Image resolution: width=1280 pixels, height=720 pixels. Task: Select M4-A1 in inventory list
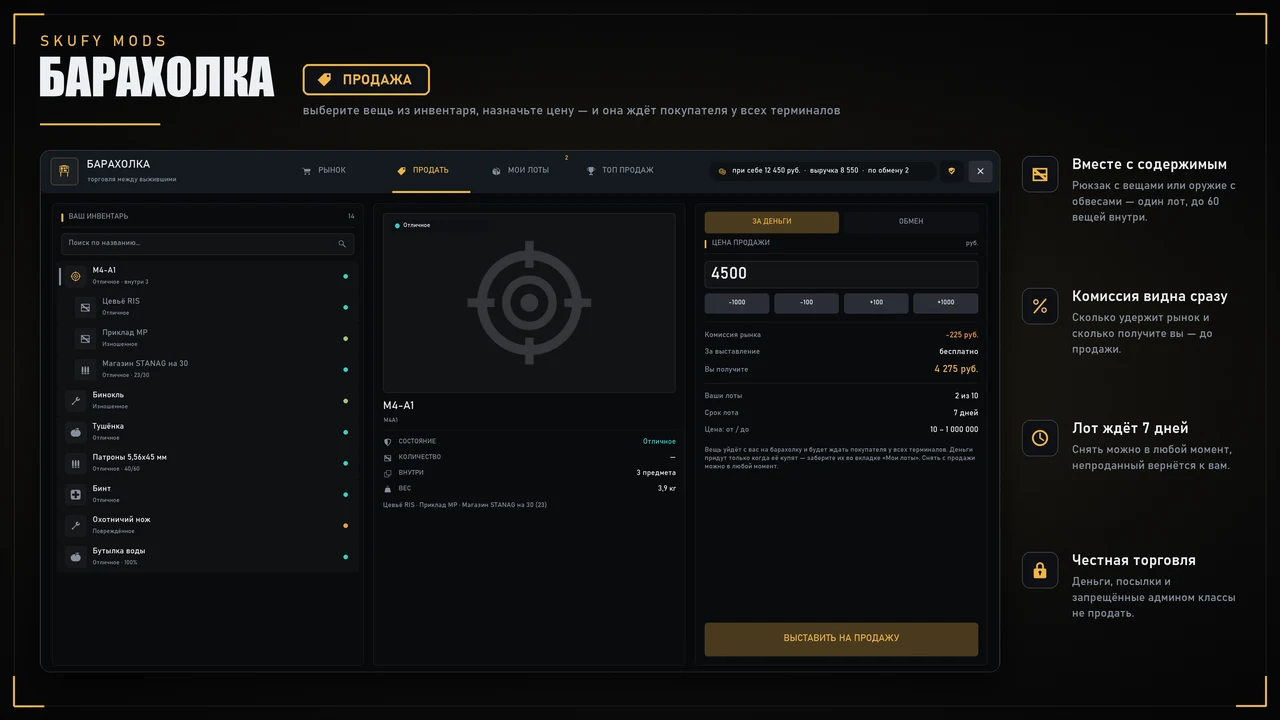208,276
